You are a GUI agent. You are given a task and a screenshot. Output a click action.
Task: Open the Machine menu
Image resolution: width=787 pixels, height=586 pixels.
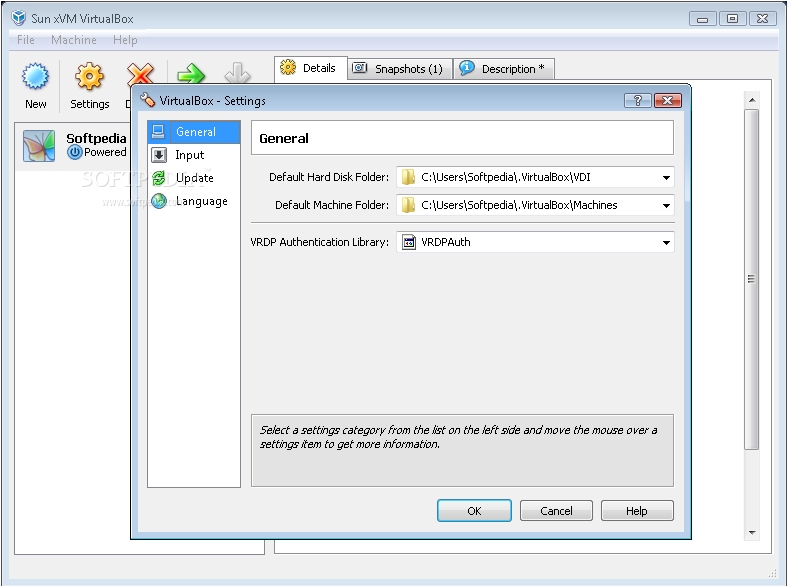74,40
